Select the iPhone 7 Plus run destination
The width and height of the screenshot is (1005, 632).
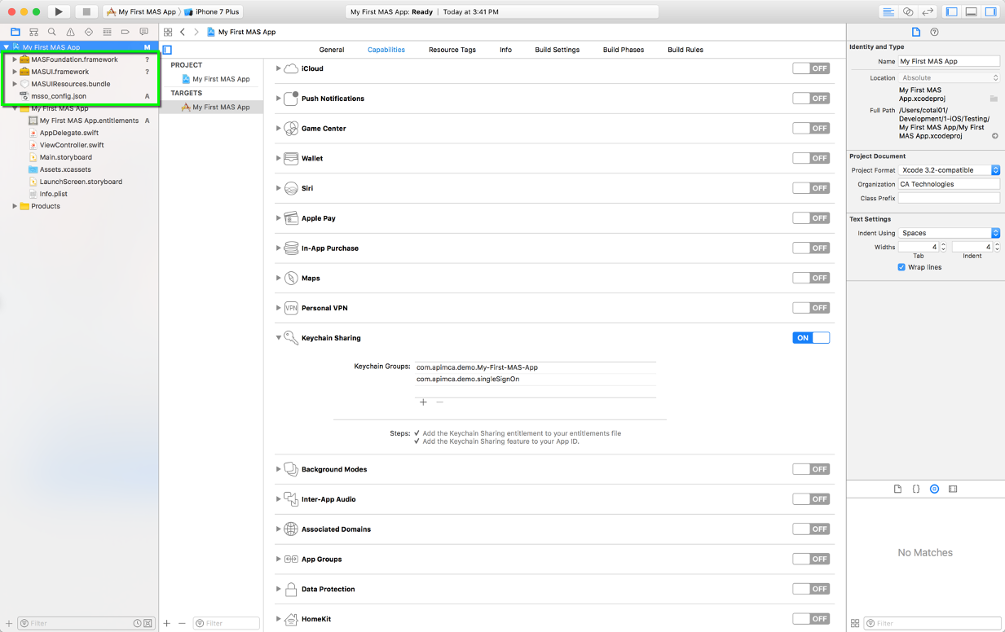pyautogui.click(x=212, y=12)
